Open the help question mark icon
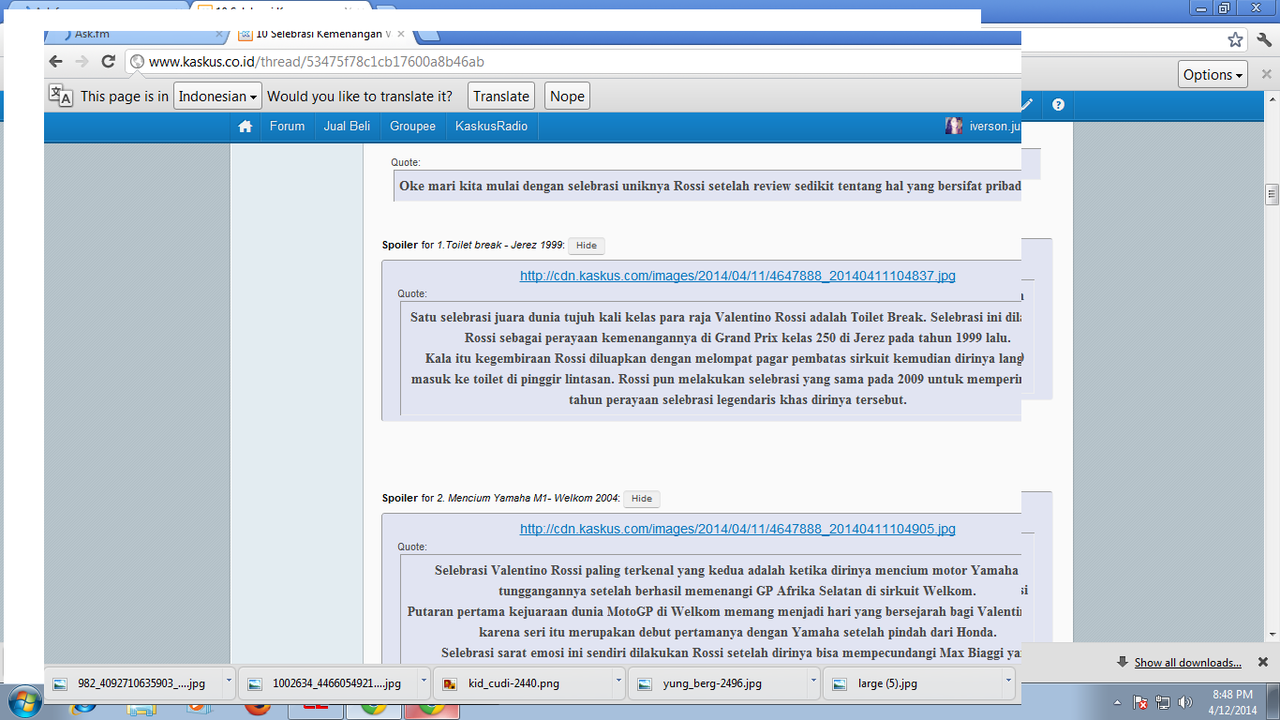The image size is (1280, 720). point(1058,105)
